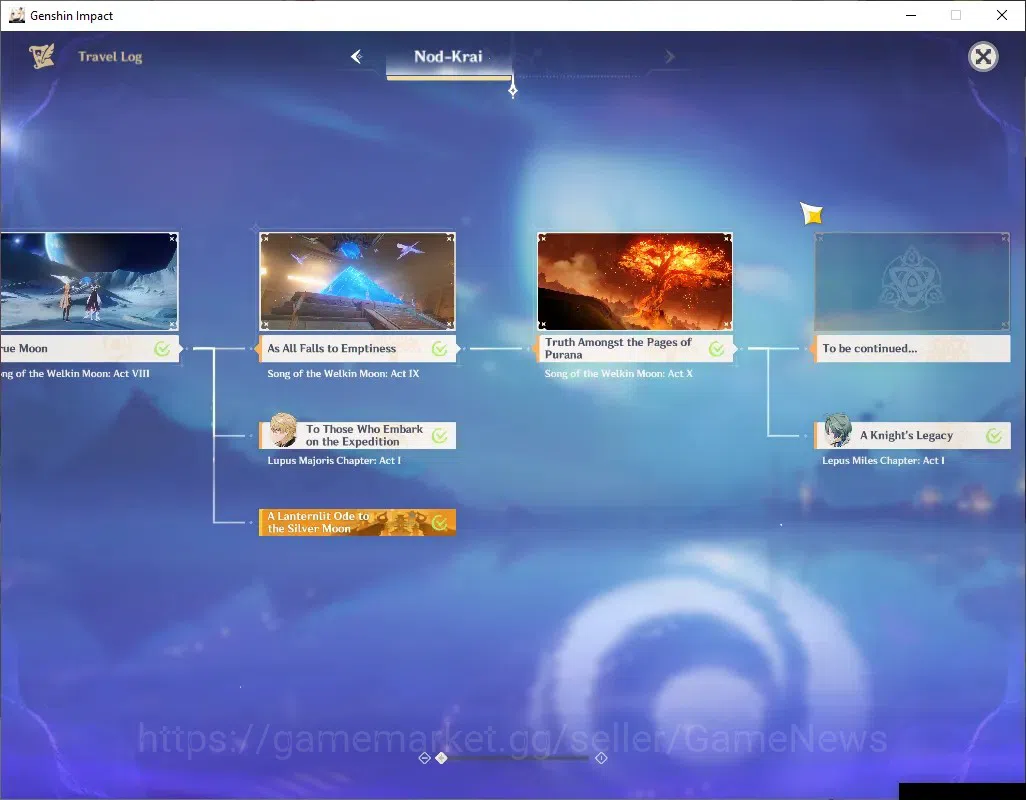1026x800 pixels.
Task: Select the To be continued... entry
Action: (x=912, y=349)
